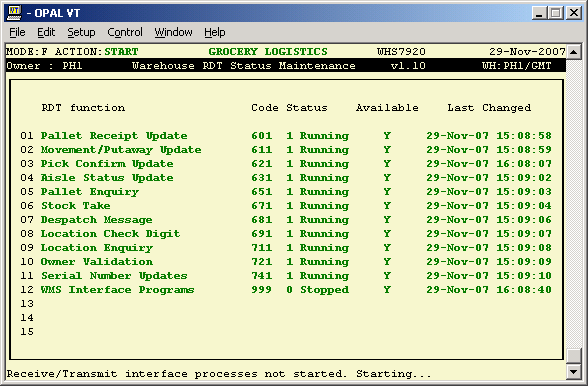Select the Serial Number Updates row

click(286, 276)
